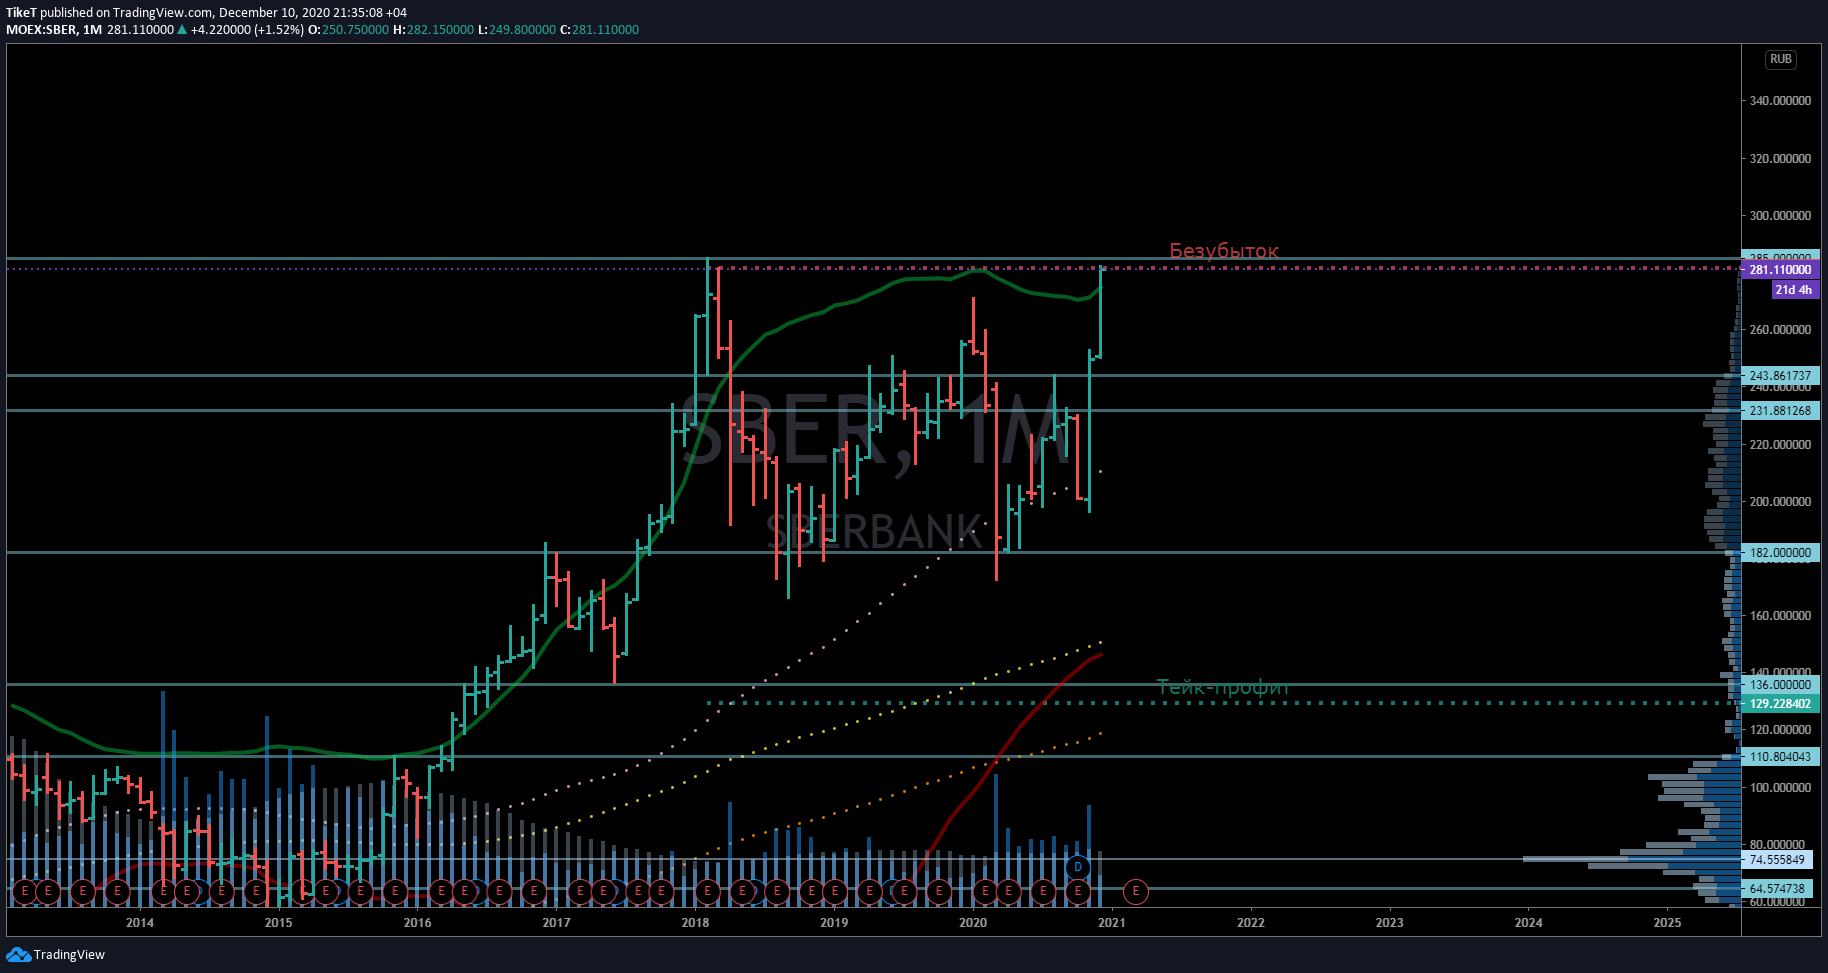Select the 2019 label on the time axis
Image resolution: width=1828 pixels, height=973 pixels.
click(x=834, y=923)
